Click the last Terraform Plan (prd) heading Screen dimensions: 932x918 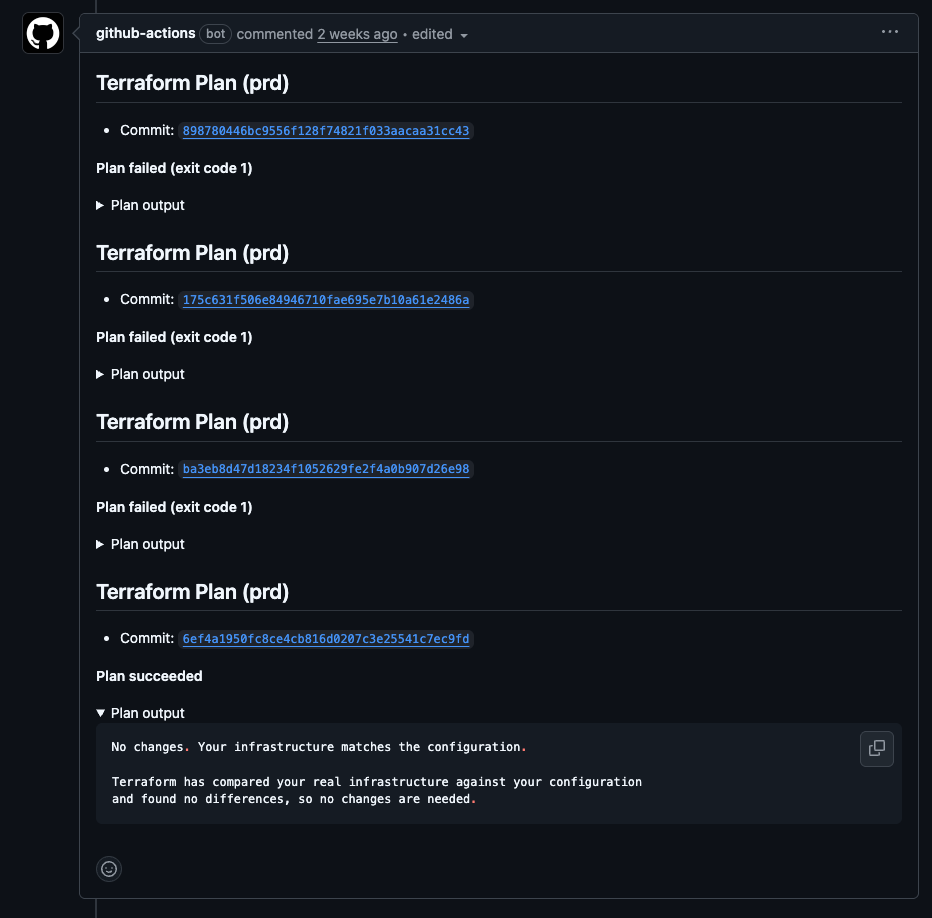(192, 592)
